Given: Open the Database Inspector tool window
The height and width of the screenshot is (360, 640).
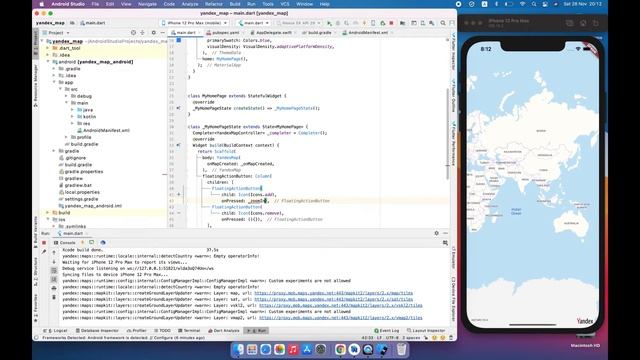Looking at the screenshot, I should [97, 331].
